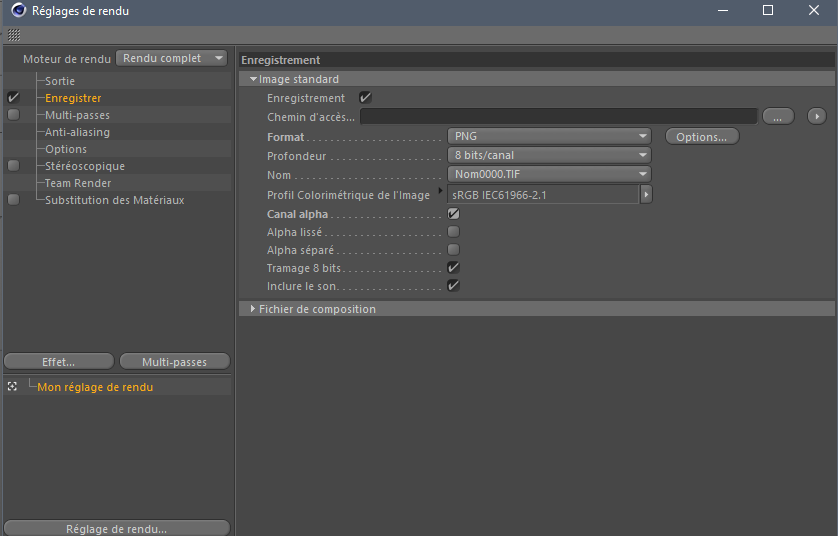Click the arrow button next to path browse
Image resolution: width=838 pixels, height=536 pixels.
coord(816,116)
